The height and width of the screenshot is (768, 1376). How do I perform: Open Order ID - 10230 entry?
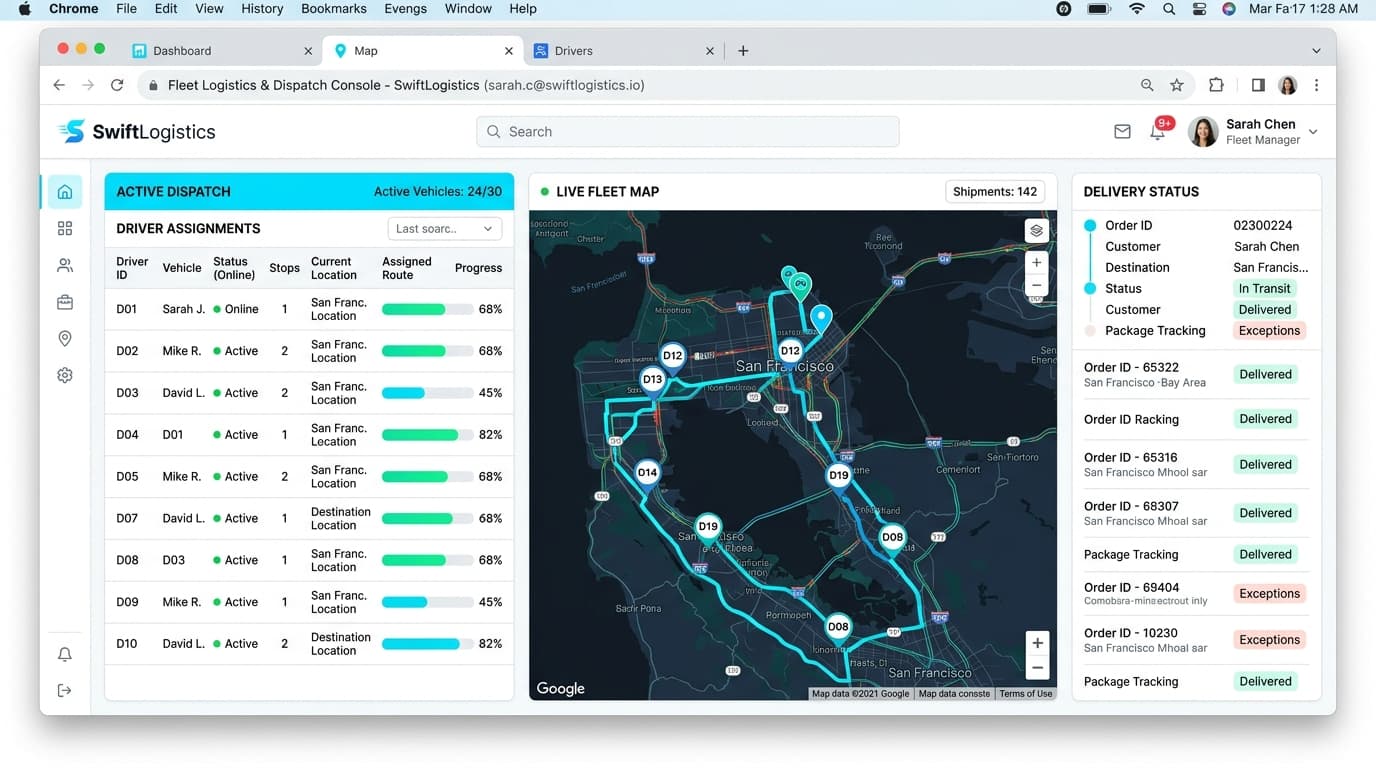(x=1196, y=640)
